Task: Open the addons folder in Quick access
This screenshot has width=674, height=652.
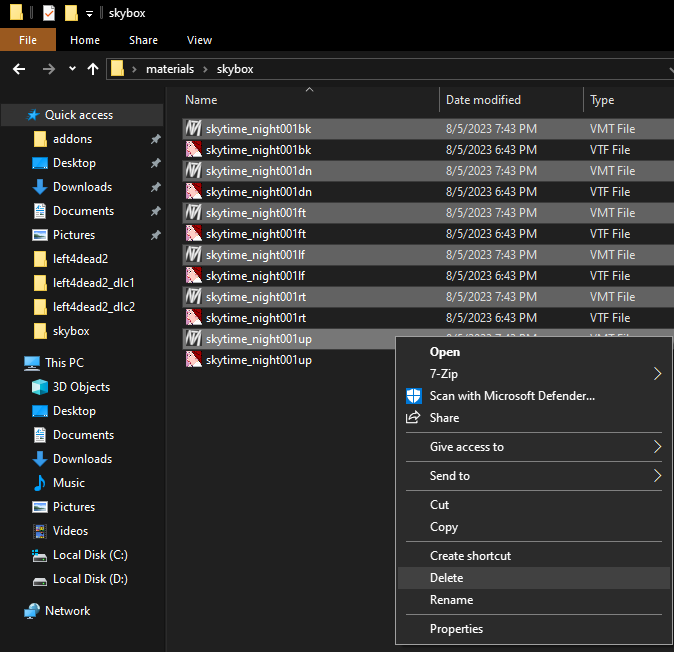Action: point(72,139)
